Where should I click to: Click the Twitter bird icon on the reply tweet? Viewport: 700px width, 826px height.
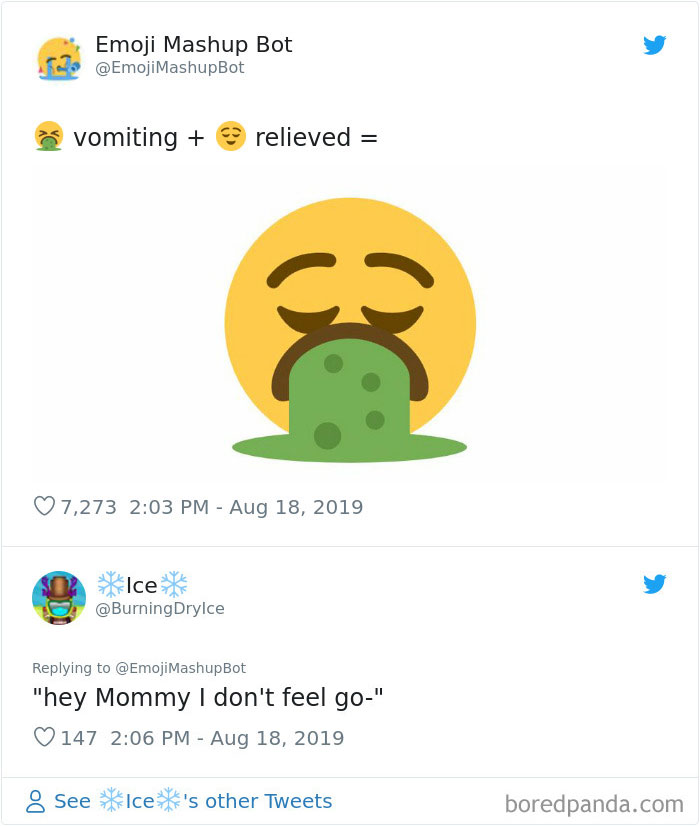click(656, 584)
